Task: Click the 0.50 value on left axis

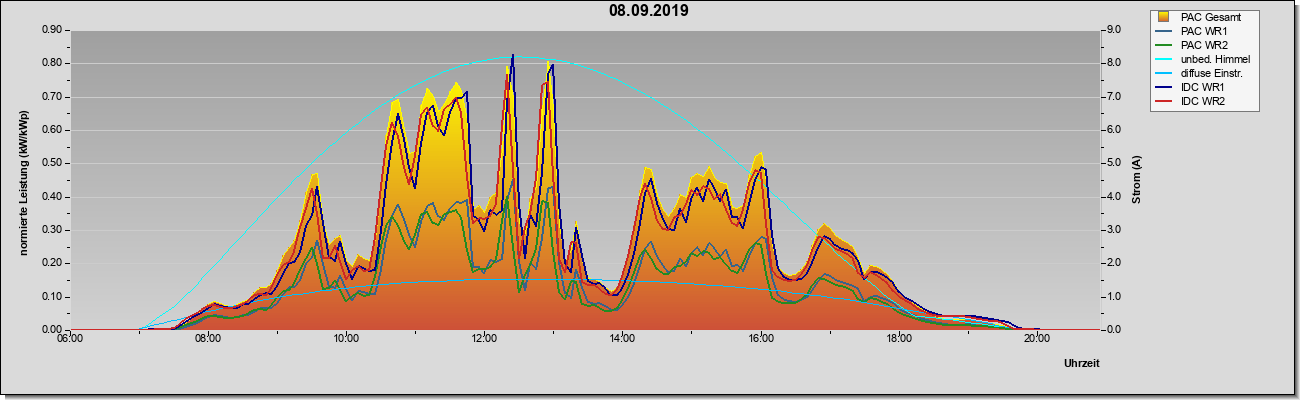Action: click(x=51, y=163)
